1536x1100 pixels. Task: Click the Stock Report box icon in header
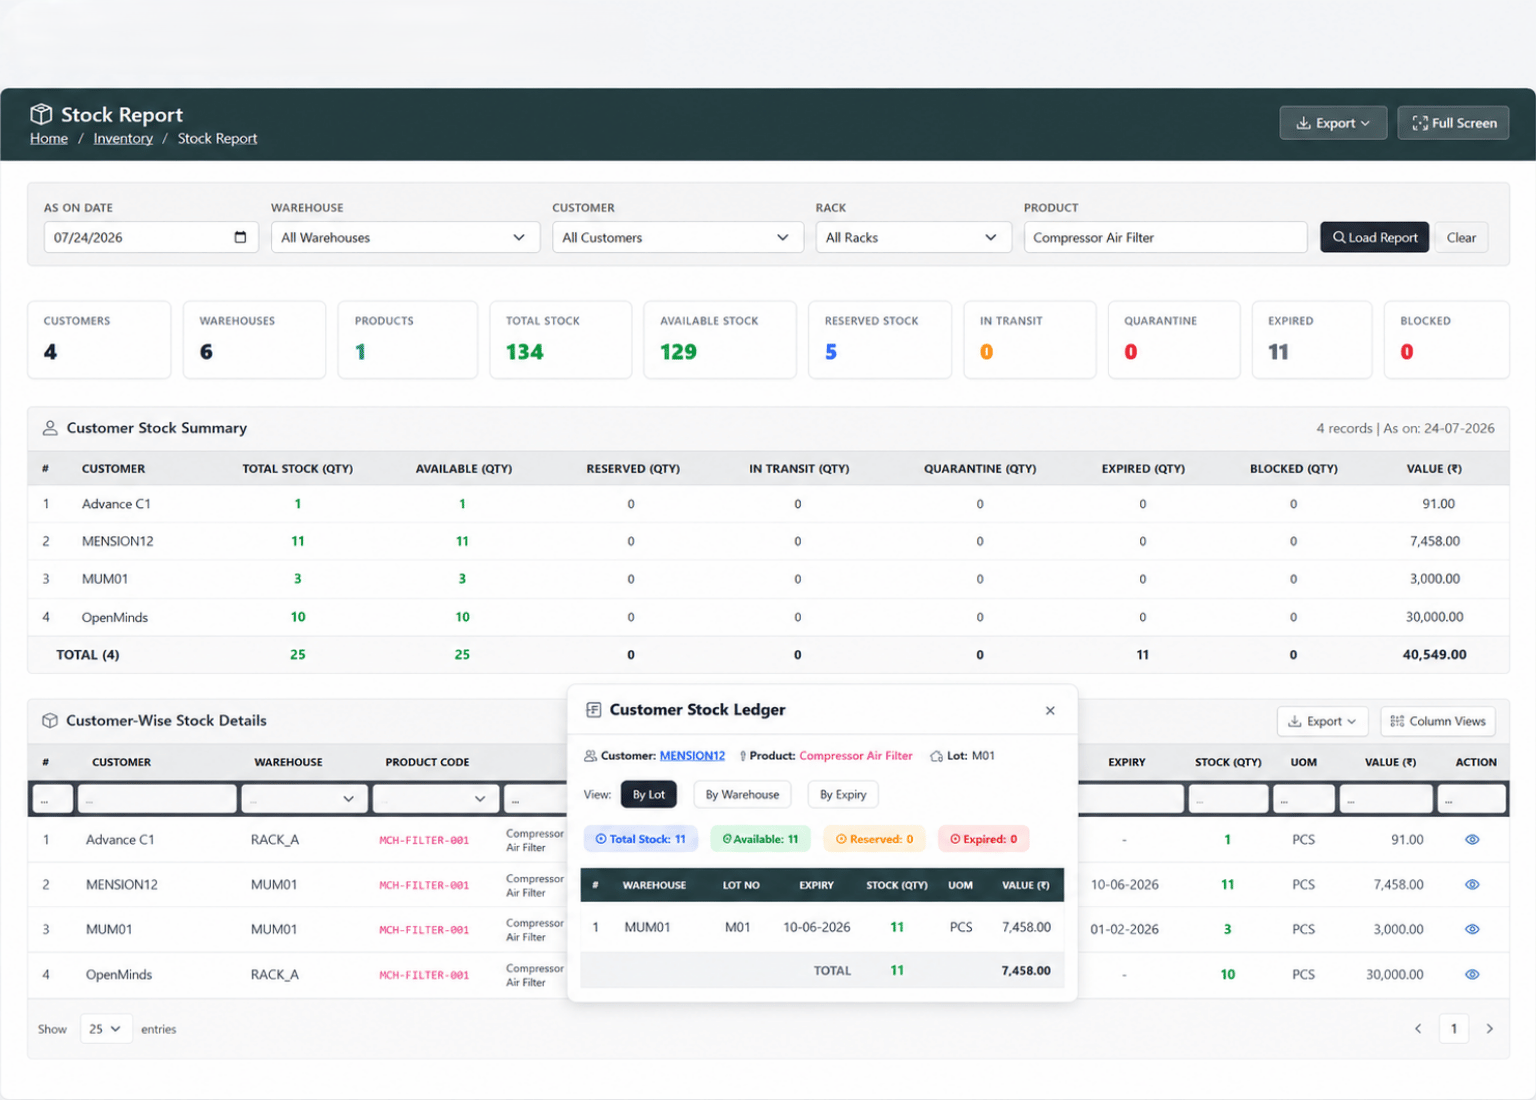tap(41, 114)
